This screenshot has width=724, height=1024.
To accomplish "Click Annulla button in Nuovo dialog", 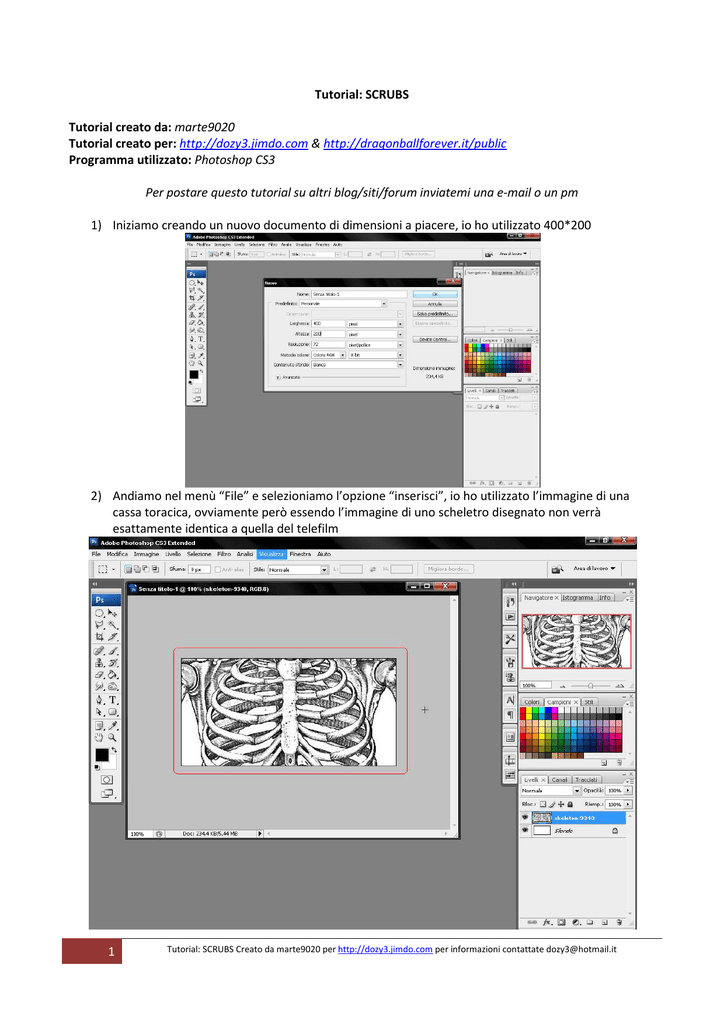I will coord(435,304).
